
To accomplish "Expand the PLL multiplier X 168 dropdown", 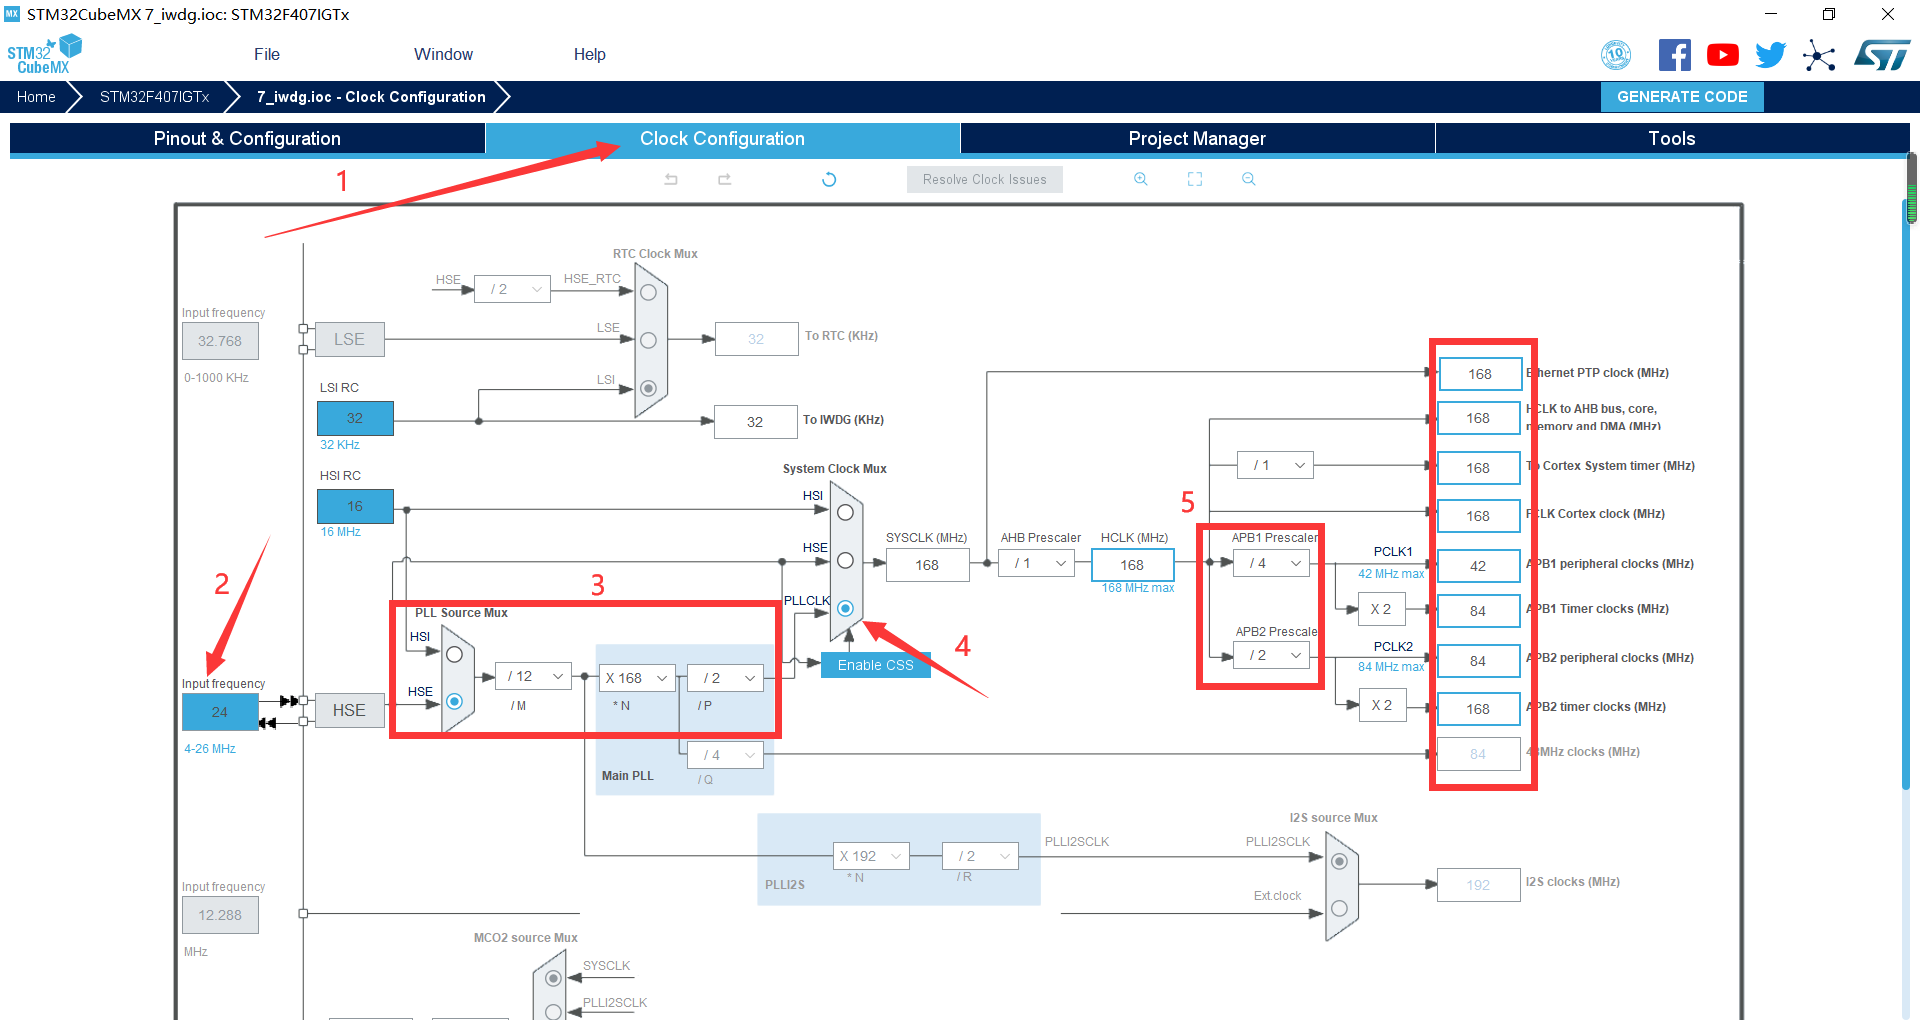I will click(x=636, y=678).
